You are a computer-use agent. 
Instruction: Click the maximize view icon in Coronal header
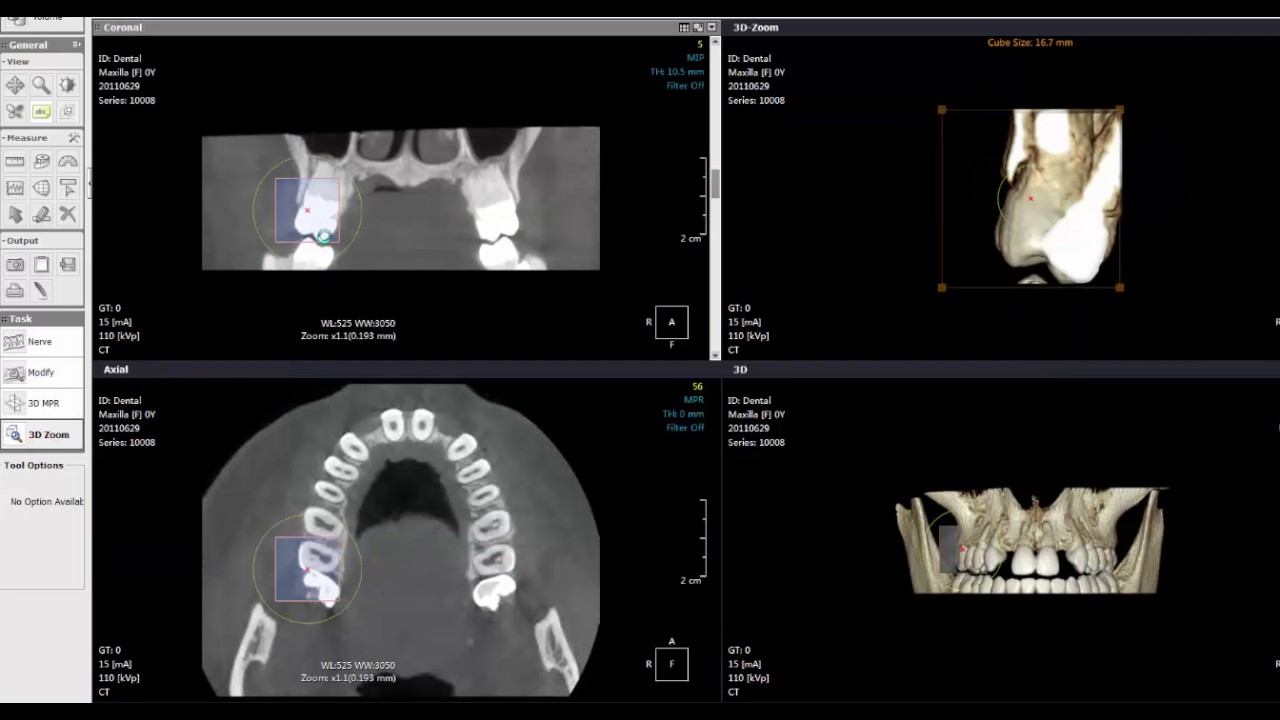698,27
